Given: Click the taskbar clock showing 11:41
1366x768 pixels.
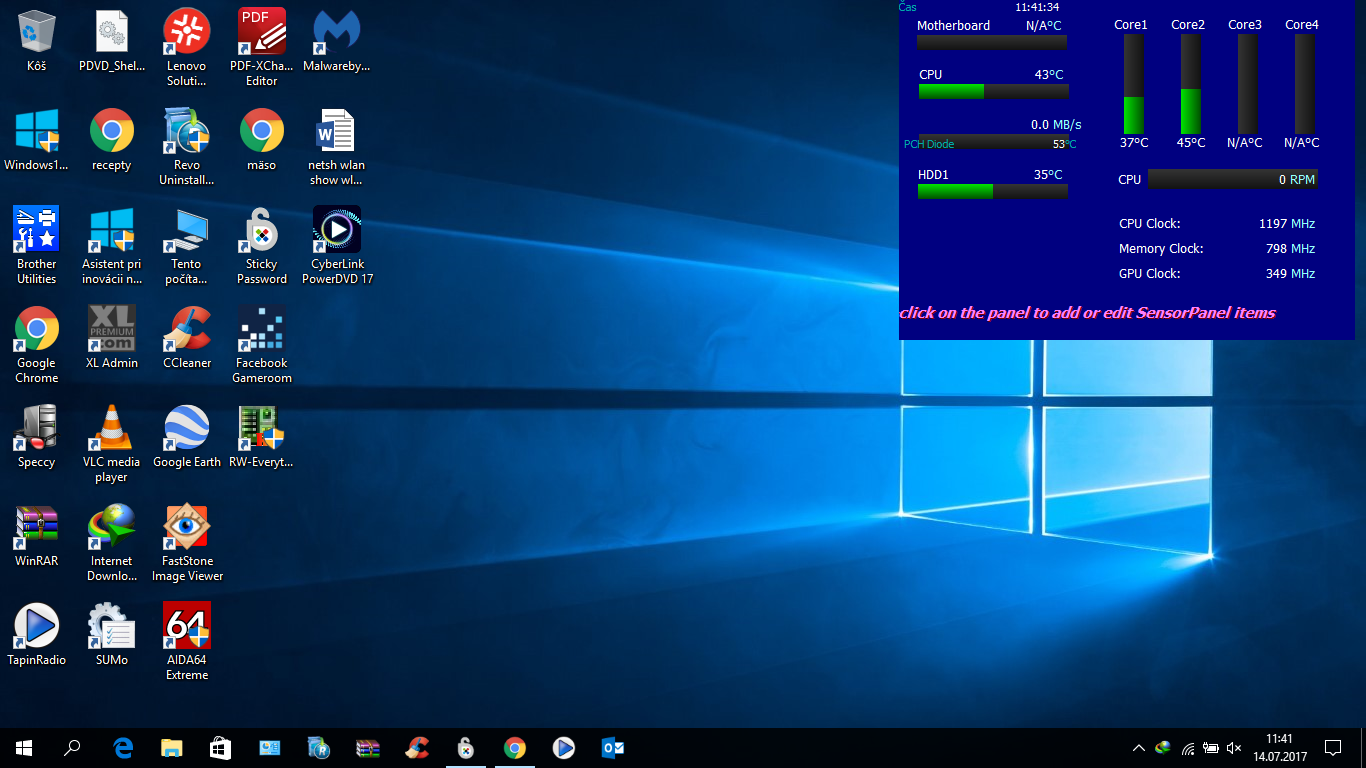Looking at the screenshot, I should click(x=1279, y=748).
